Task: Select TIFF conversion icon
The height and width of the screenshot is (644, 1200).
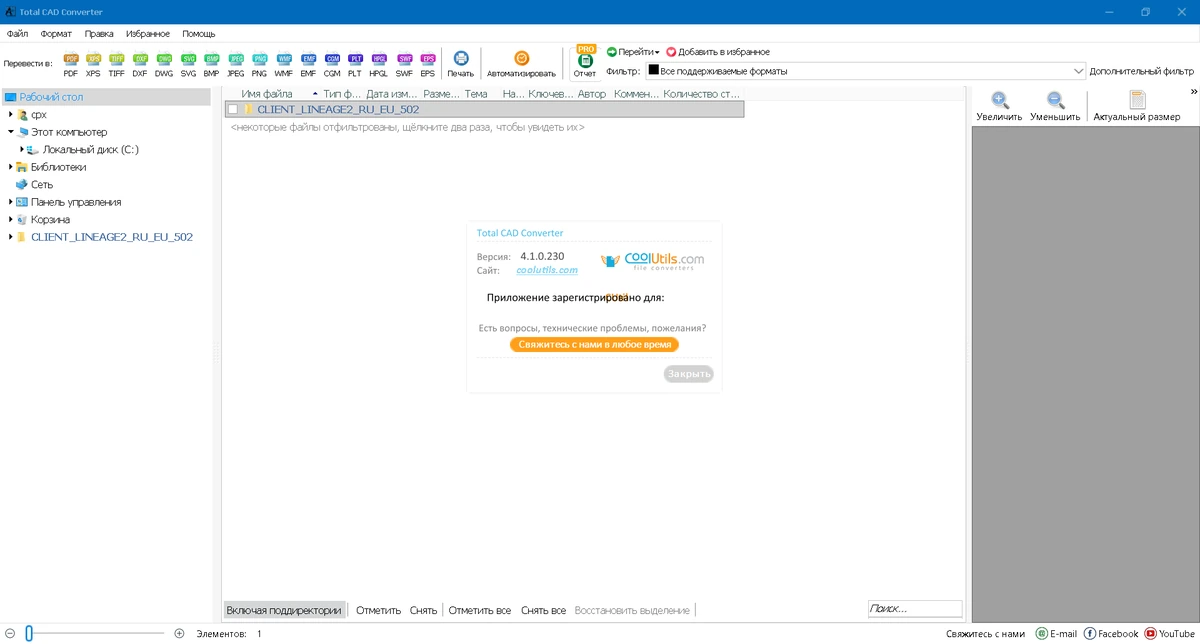Action: 117,64
